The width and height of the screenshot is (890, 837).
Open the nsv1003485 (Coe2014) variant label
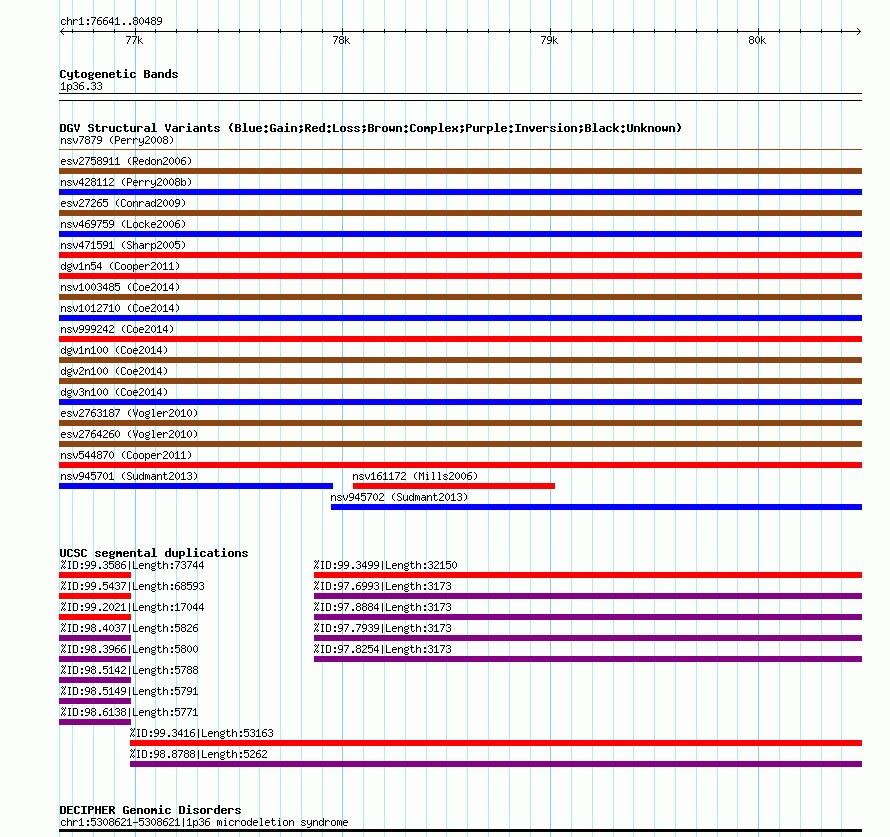(120, 287)
